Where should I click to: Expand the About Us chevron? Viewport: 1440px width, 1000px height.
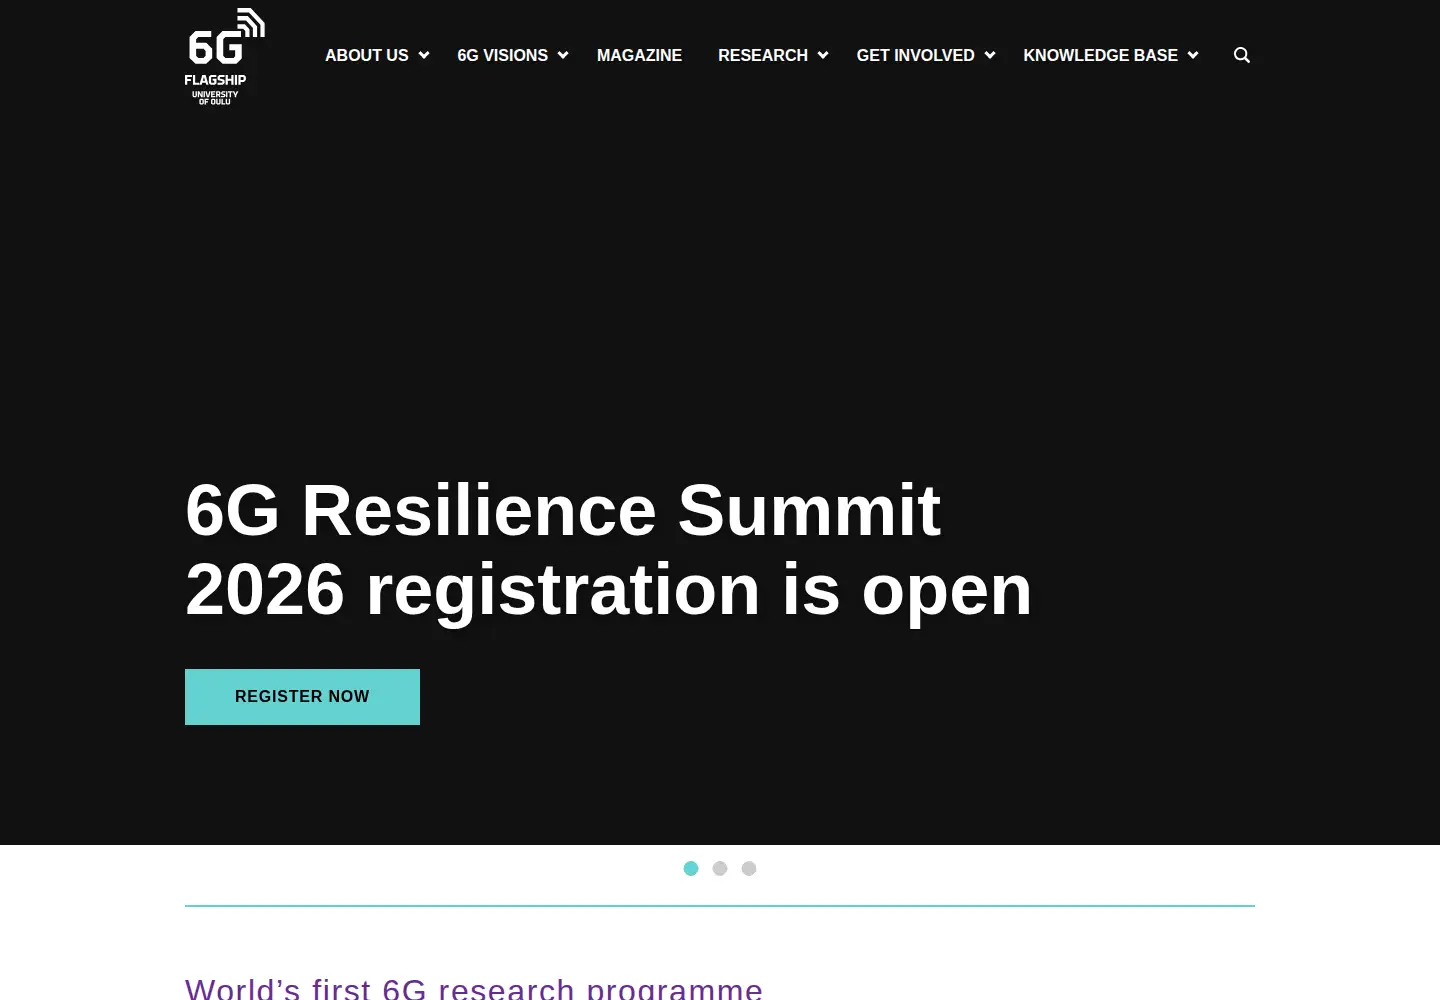click(x=424, y=55)
